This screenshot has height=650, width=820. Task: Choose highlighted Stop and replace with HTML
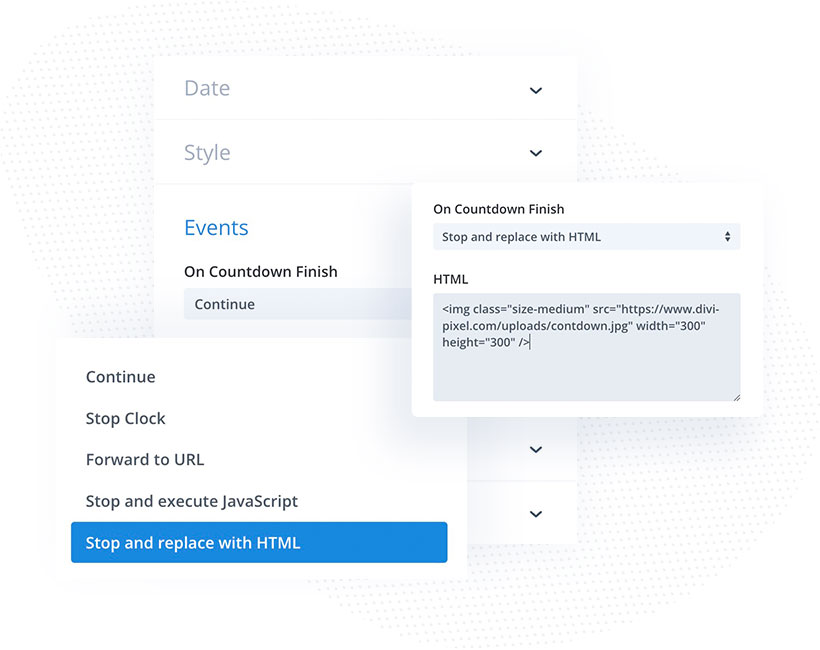pyautogui.click(x=259, y=542)
